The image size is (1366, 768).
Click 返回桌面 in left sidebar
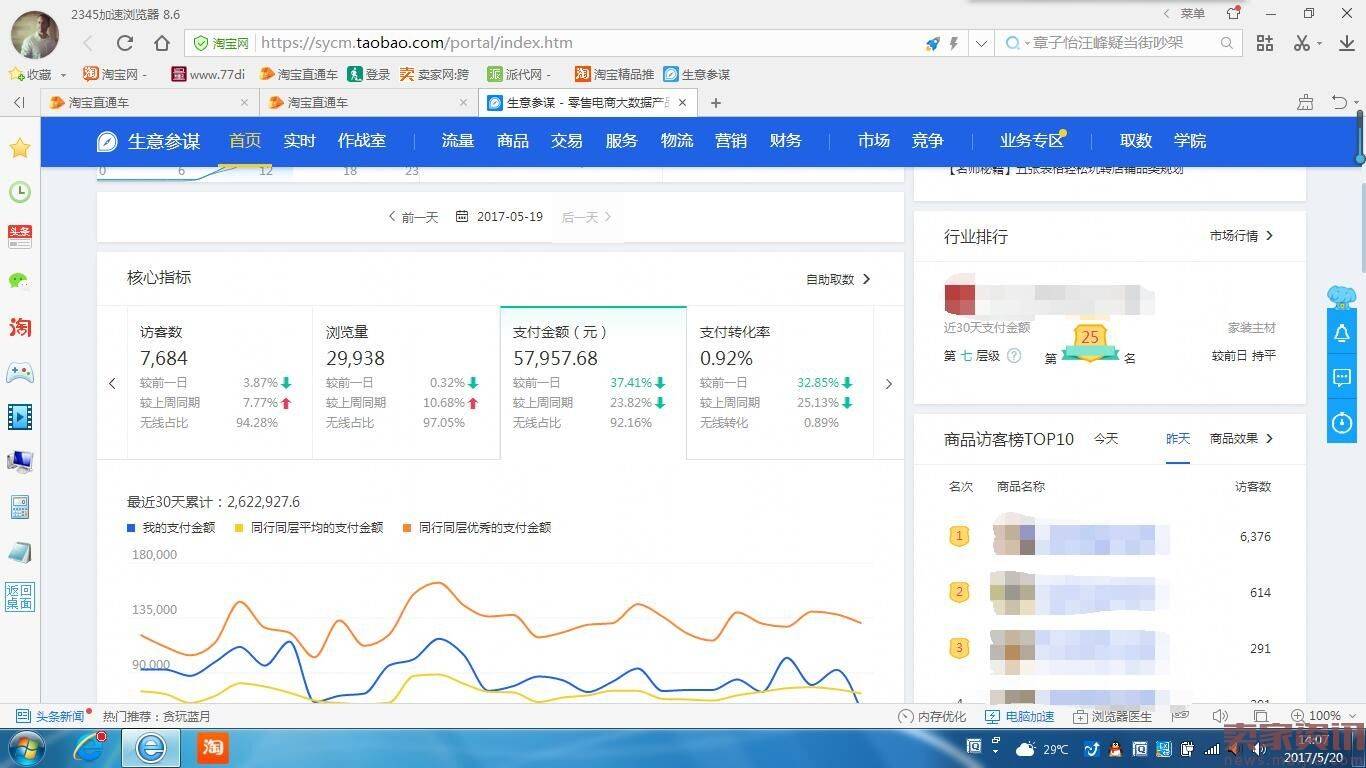pos(20,597)
